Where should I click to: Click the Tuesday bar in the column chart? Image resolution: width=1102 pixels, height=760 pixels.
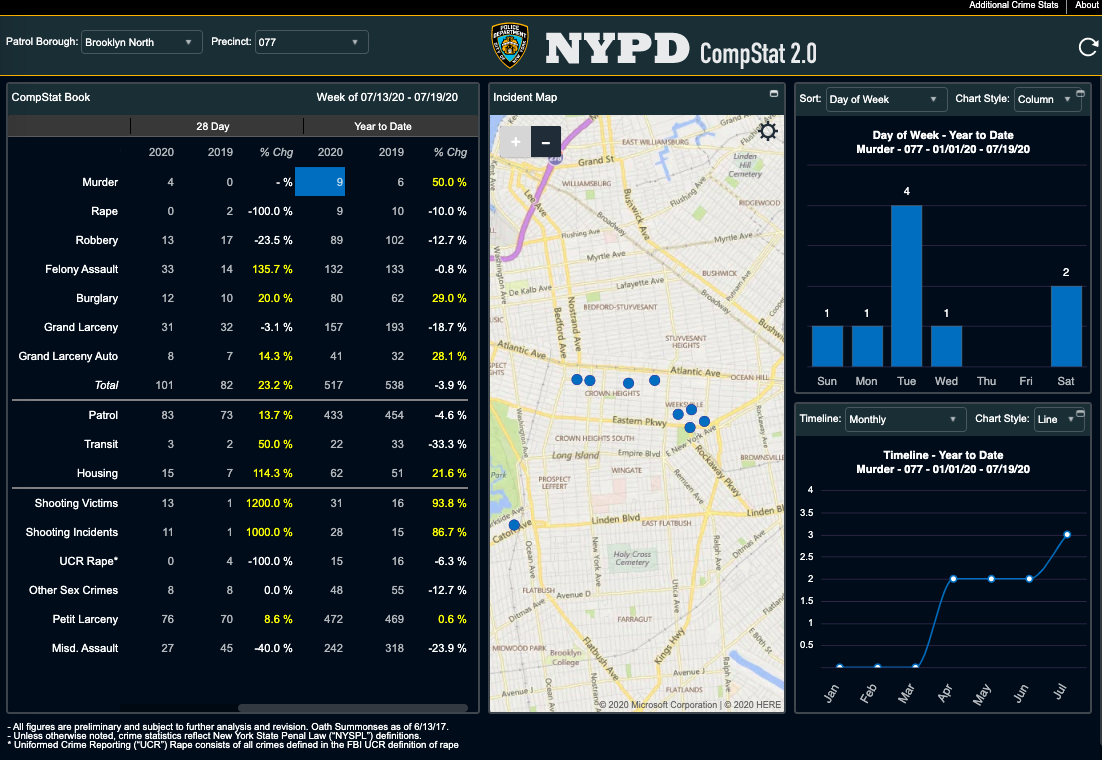(x=907, y=285)
